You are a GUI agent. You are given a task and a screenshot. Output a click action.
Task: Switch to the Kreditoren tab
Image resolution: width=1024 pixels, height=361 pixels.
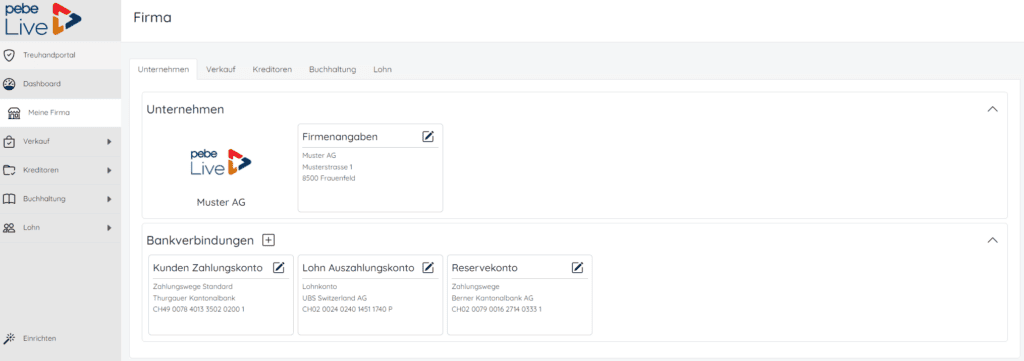(272, 69)
